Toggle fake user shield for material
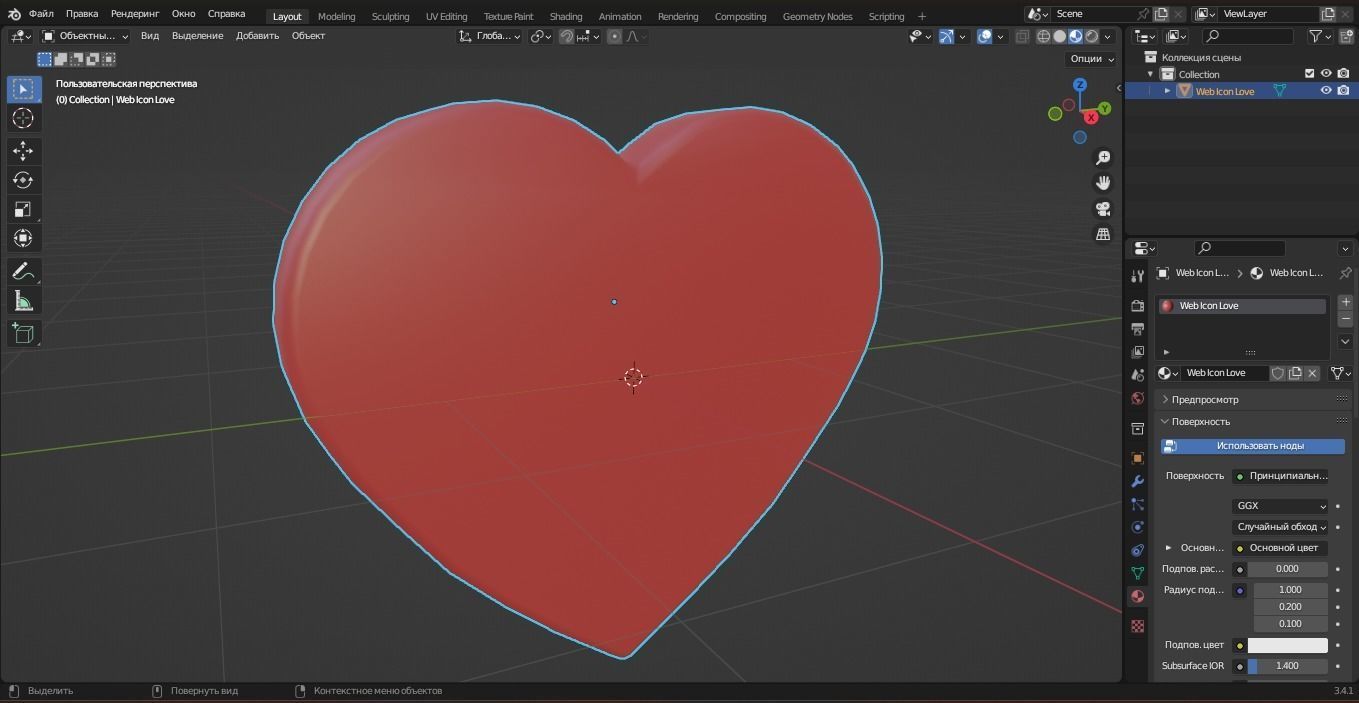This screenshot has width=1359, height=703. (1277, 373)
